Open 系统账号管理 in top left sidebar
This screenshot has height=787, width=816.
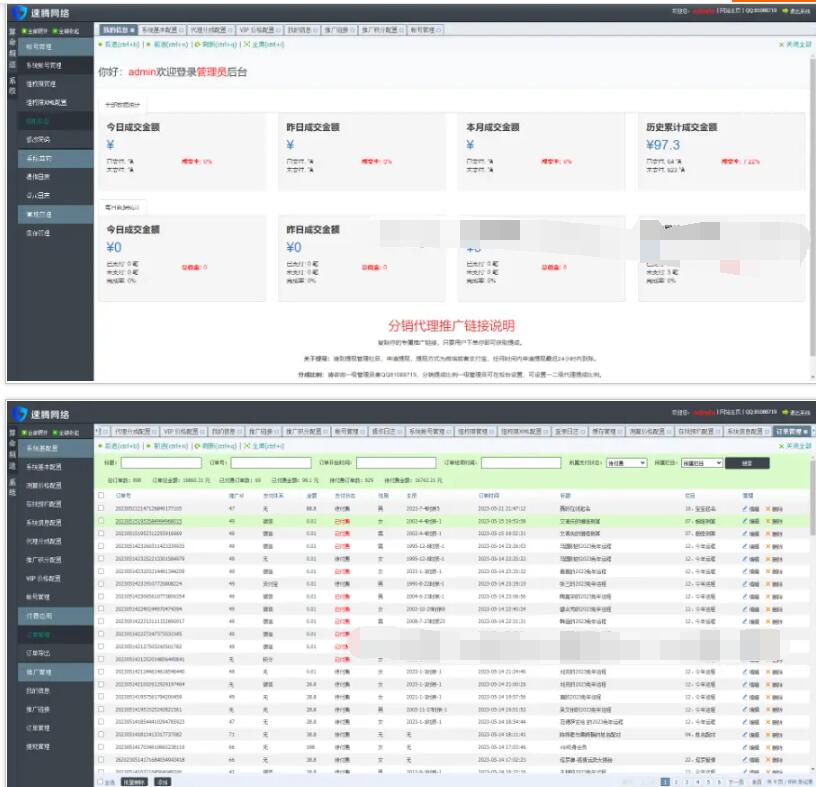tap(44, 65)
